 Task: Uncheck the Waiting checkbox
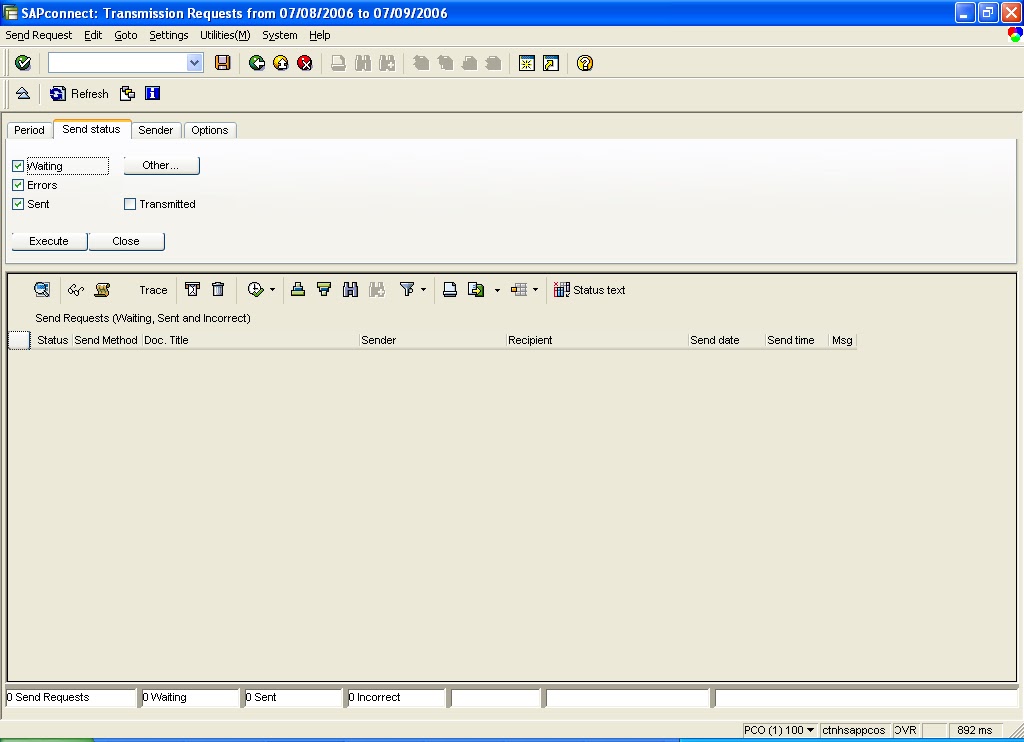coord(18,166)
